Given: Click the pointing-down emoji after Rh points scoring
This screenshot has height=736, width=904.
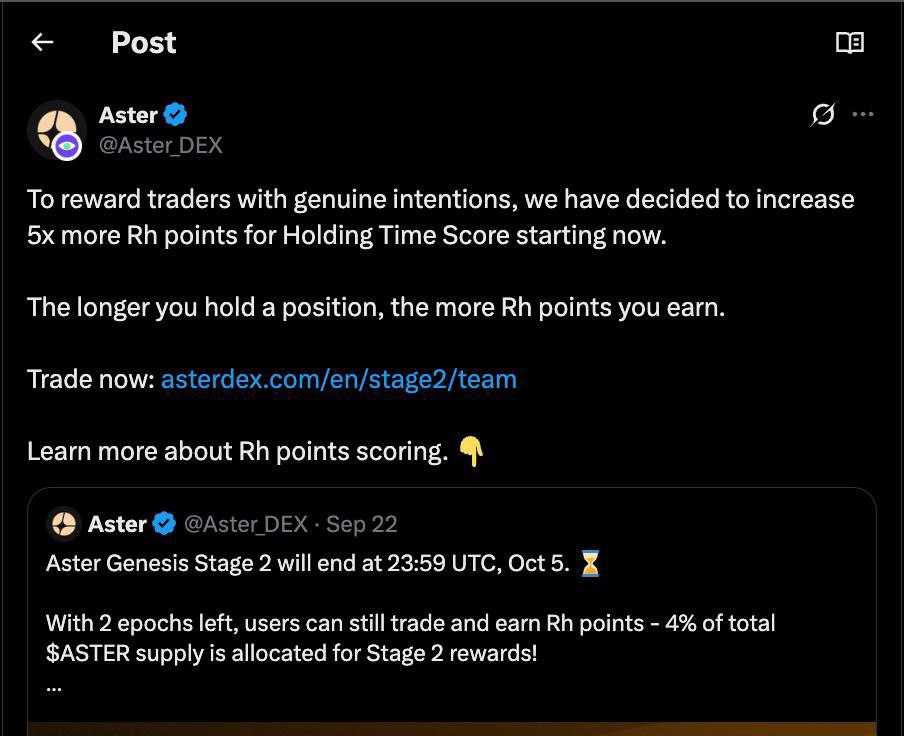Looking at the screenshot, I should [471, 452].
